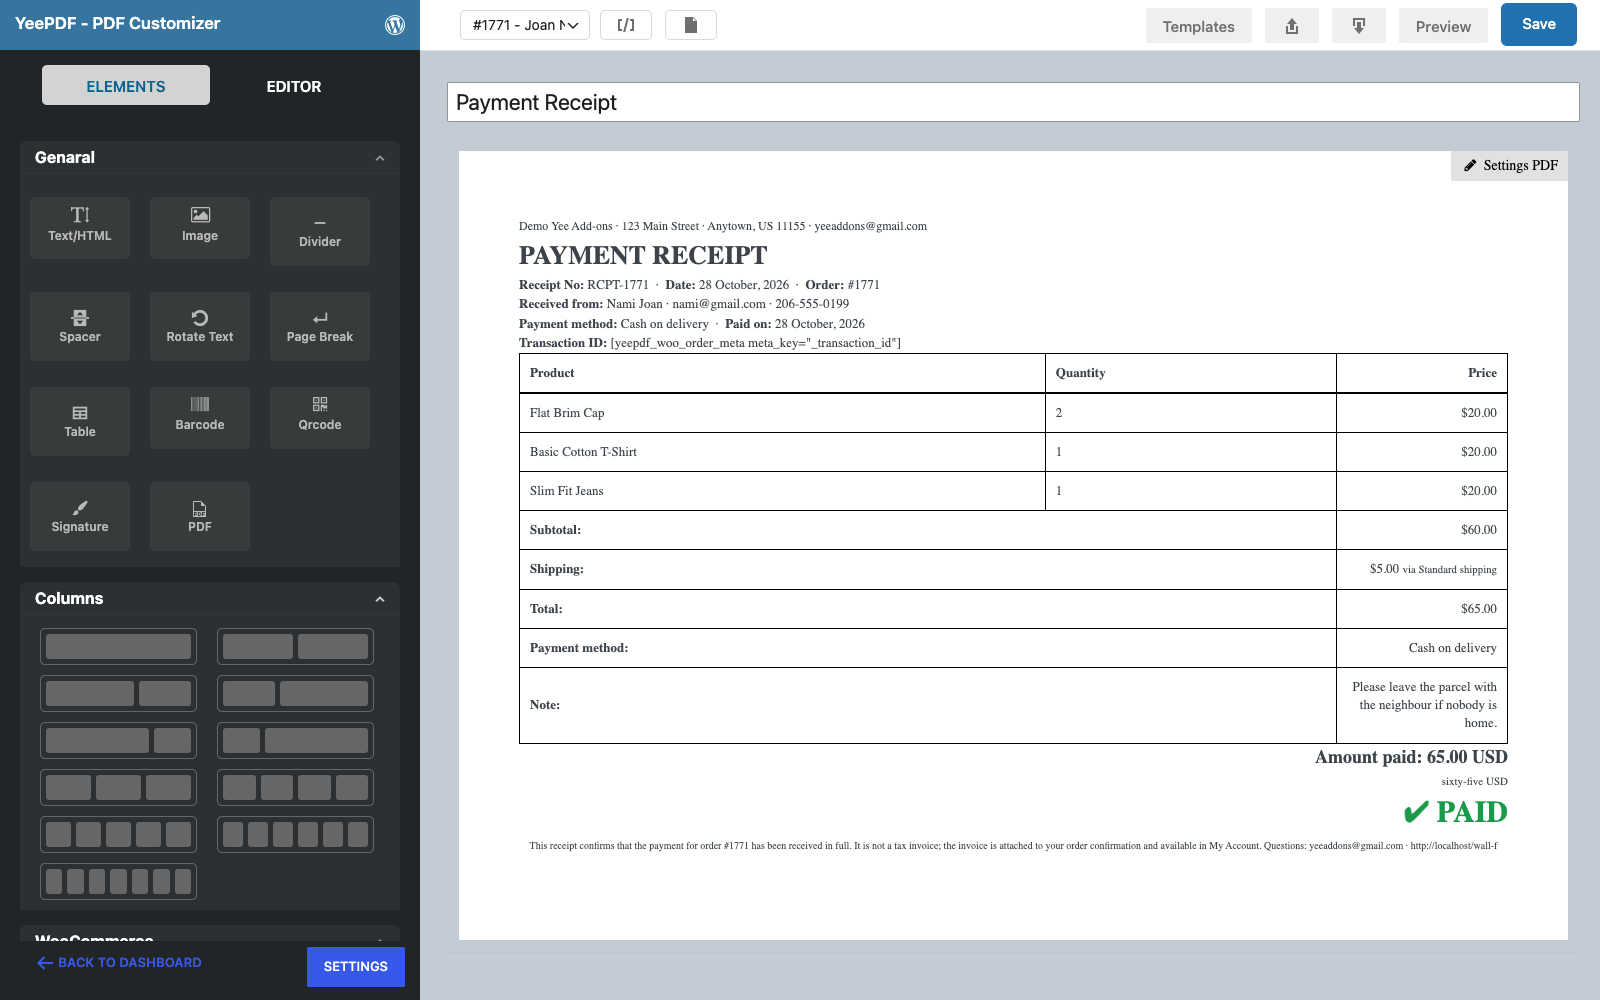Preview the PDF document
The height and width of the screenshot is (1000, 1600).
1443,26
